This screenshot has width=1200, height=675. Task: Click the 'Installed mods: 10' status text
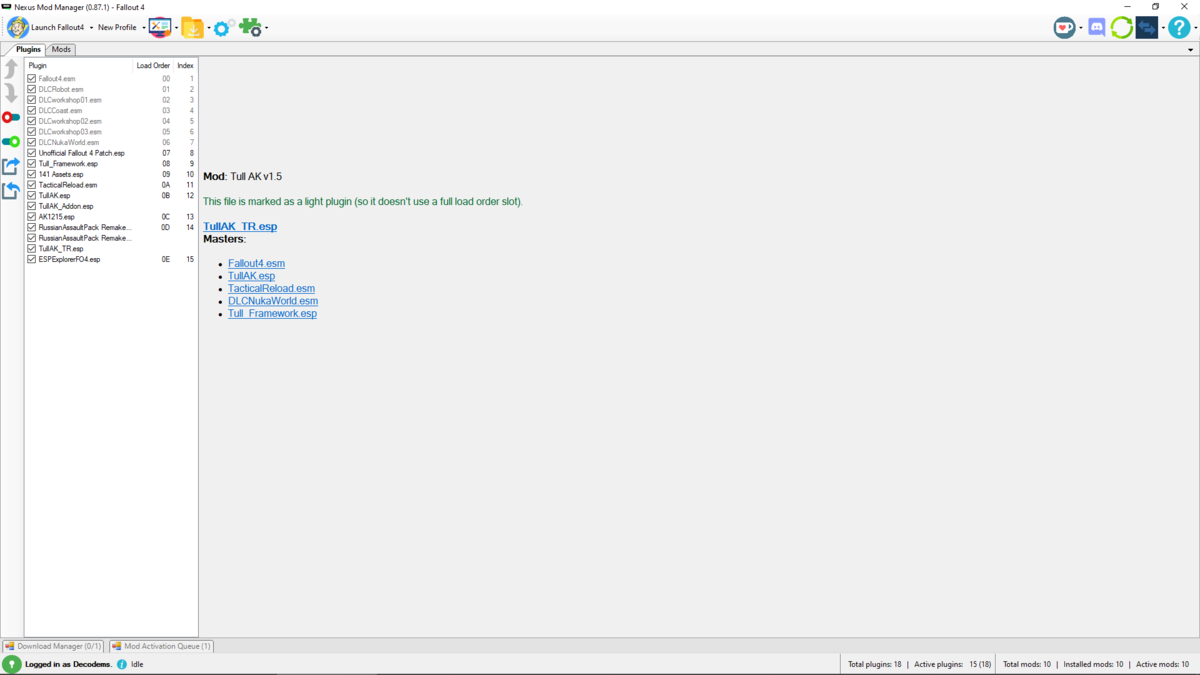(x=1093, y=664)
